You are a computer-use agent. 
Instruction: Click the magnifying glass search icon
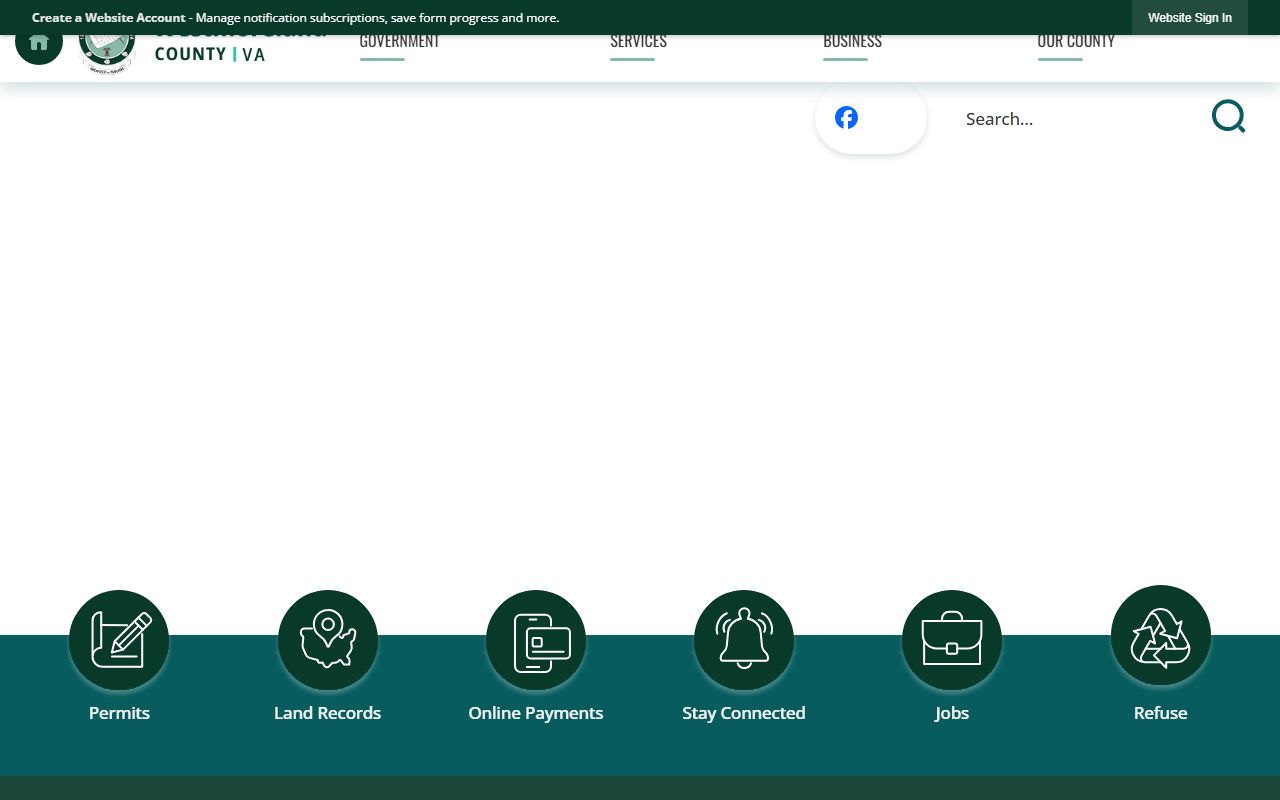pyautogui.click(x=1228, y=117)
